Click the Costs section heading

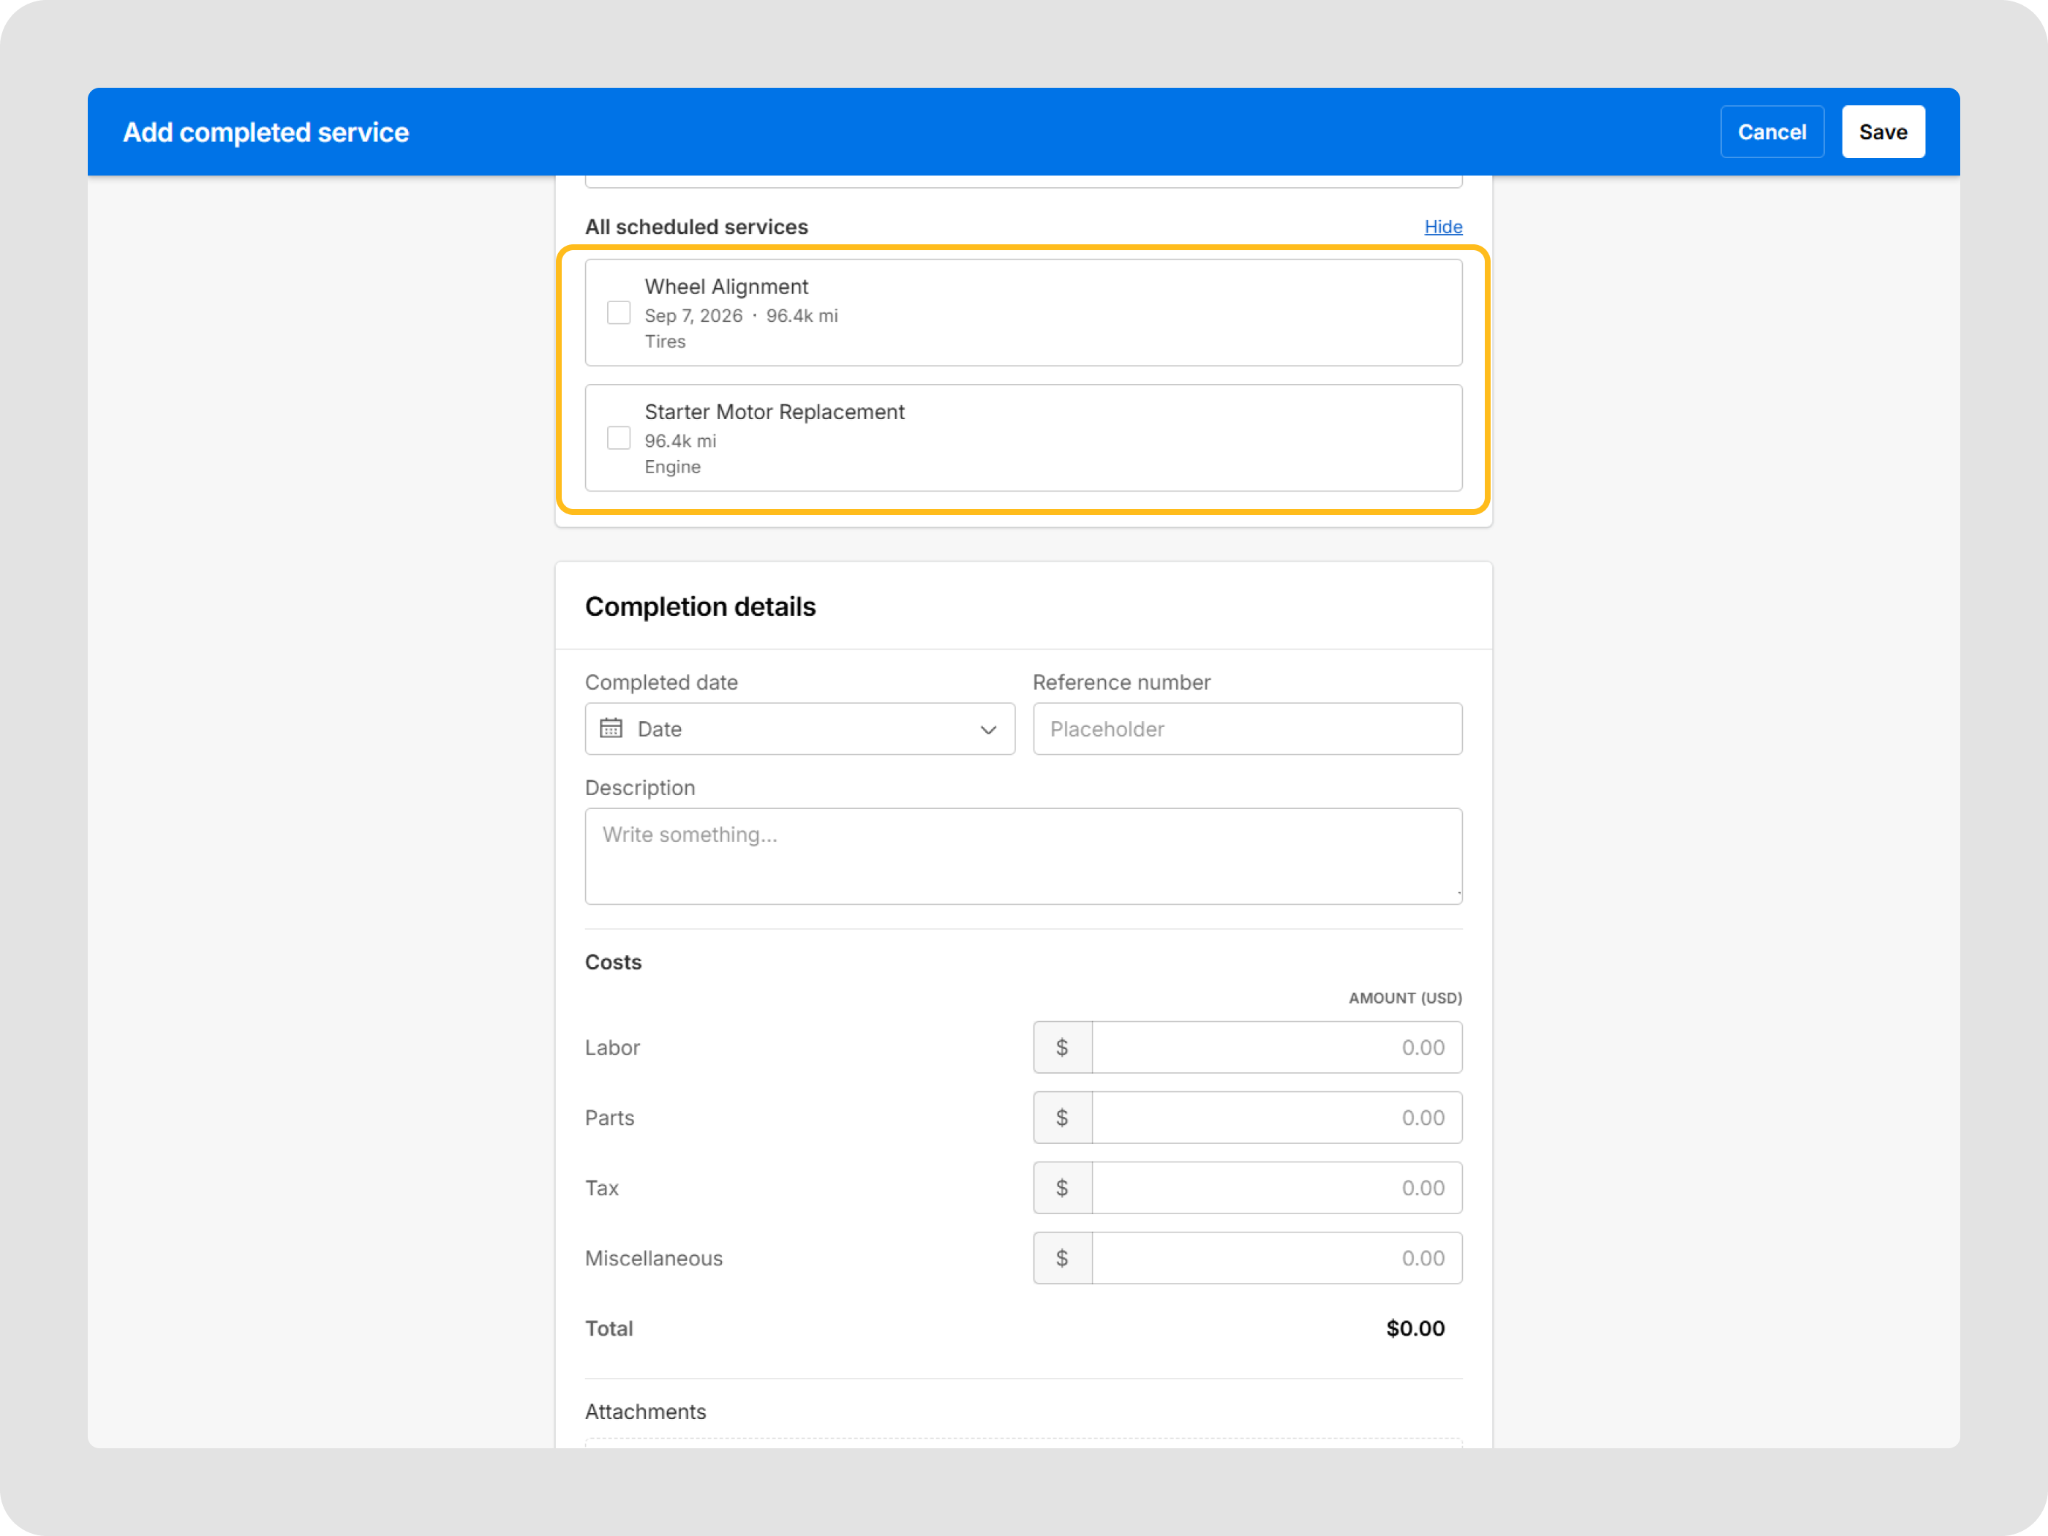[613, 962]
